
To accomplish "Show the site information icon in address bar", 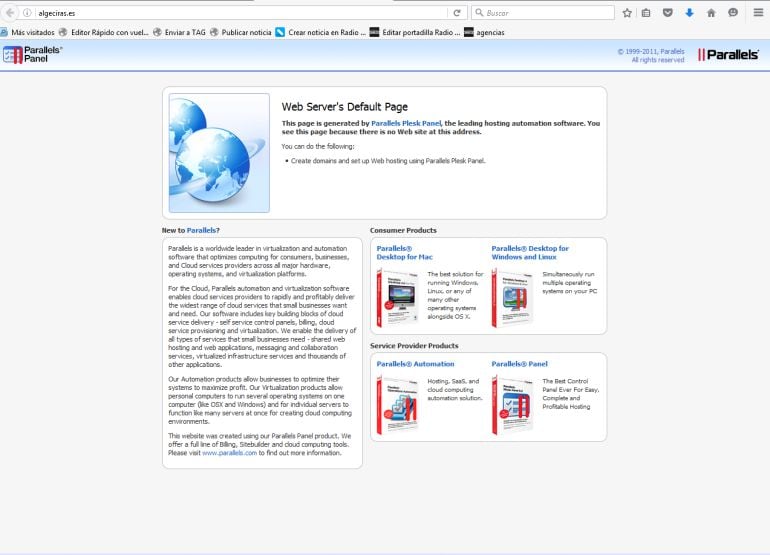I will click(27, 13).
